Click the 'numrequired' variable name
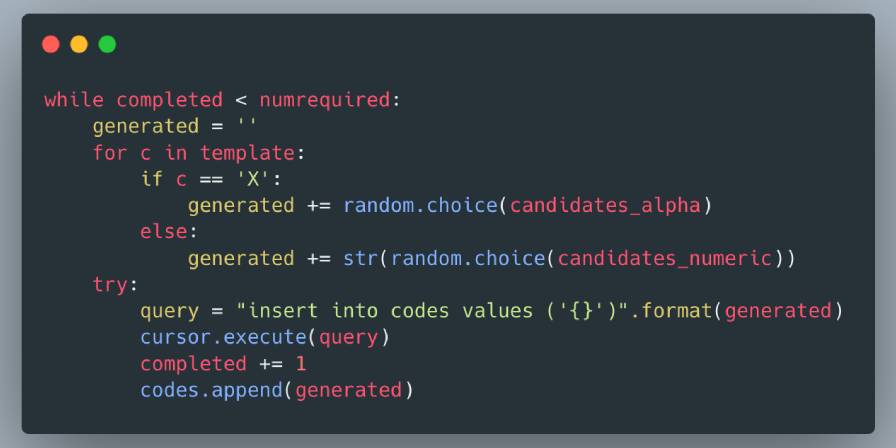 (x=324, y=100)
